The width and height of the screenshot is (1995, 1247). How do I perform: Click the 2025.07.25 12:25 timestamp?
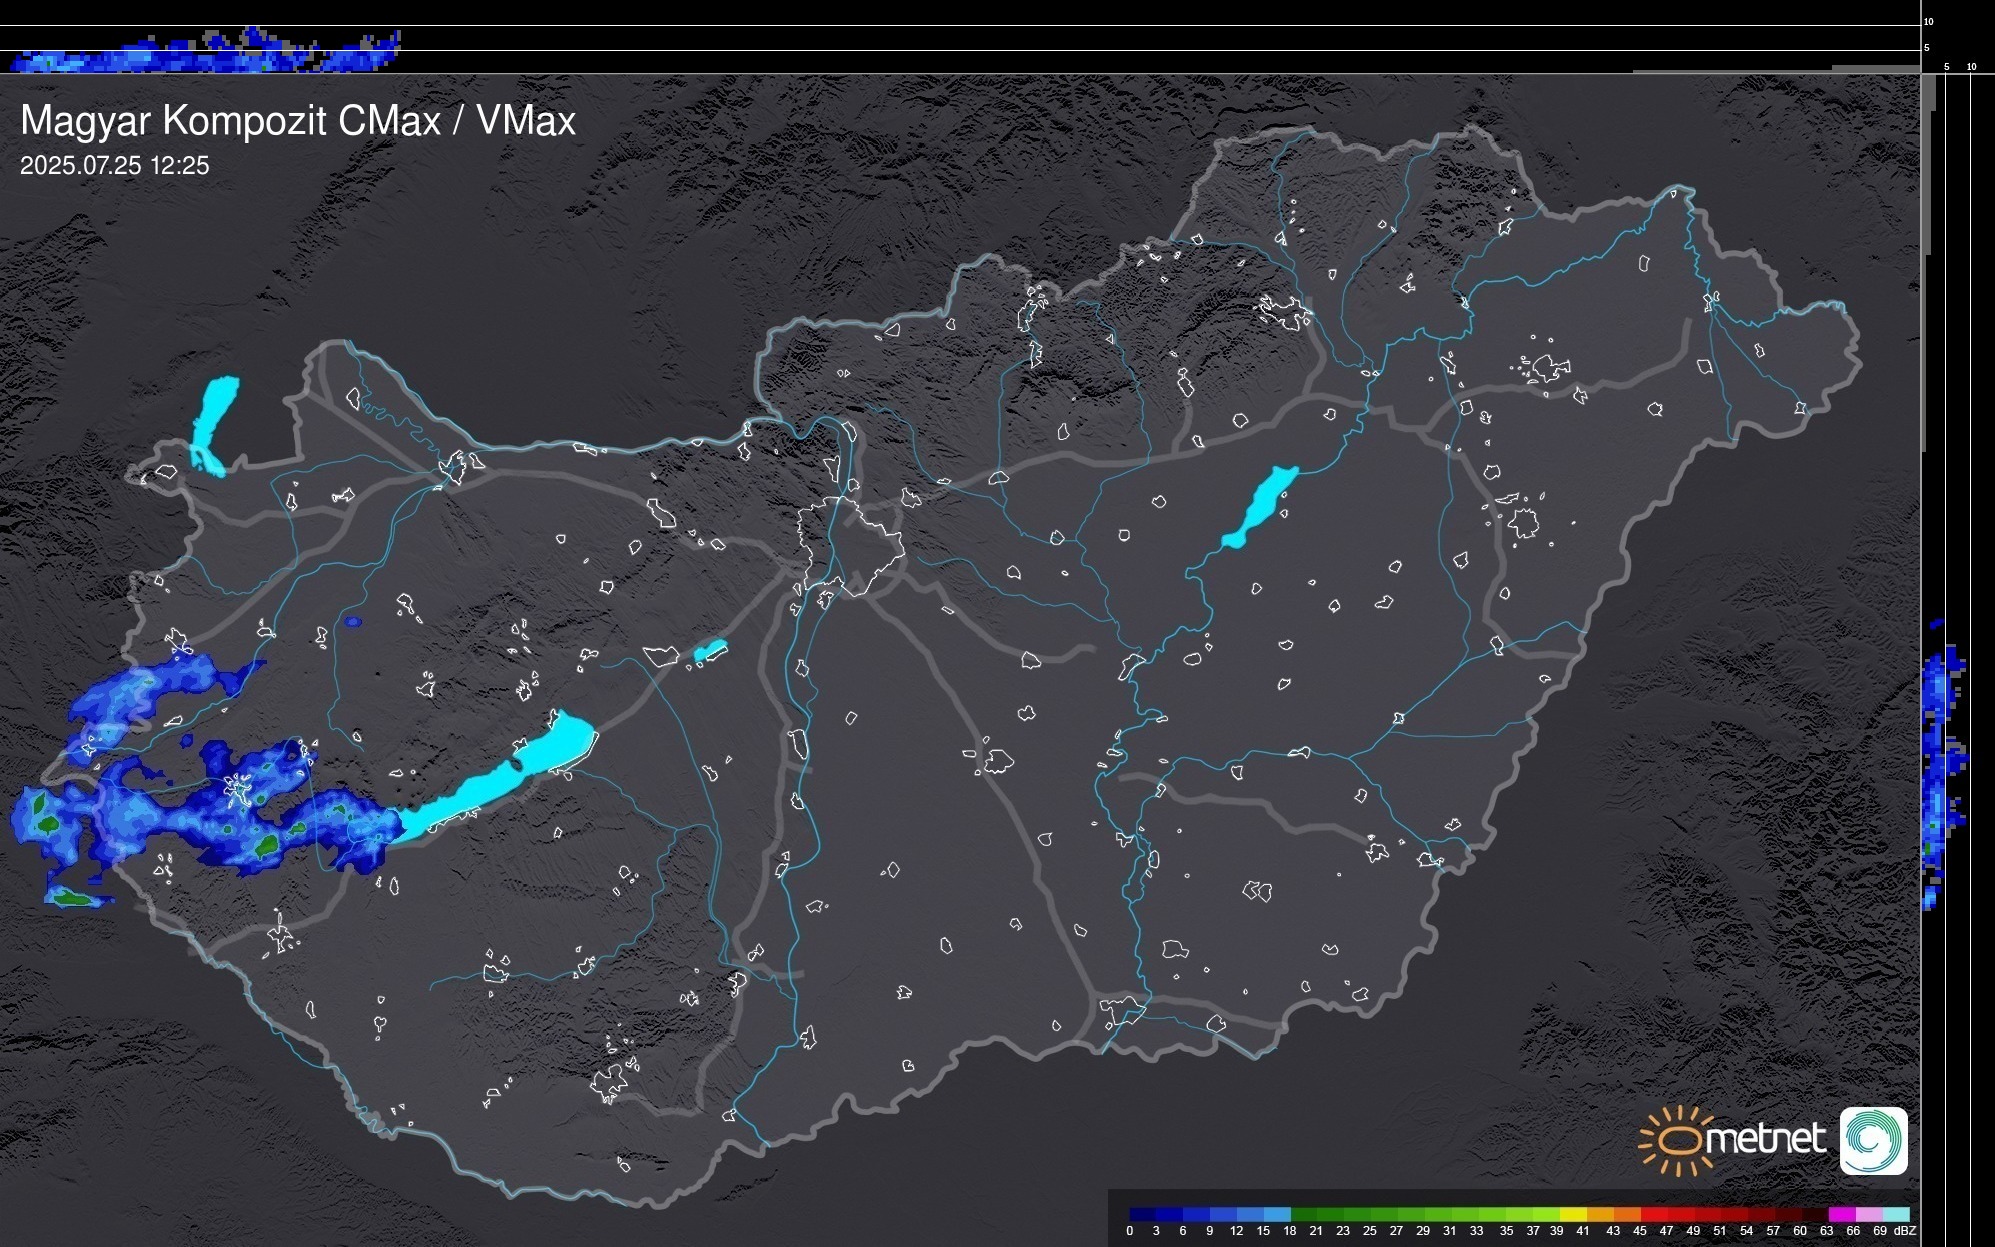114,165
